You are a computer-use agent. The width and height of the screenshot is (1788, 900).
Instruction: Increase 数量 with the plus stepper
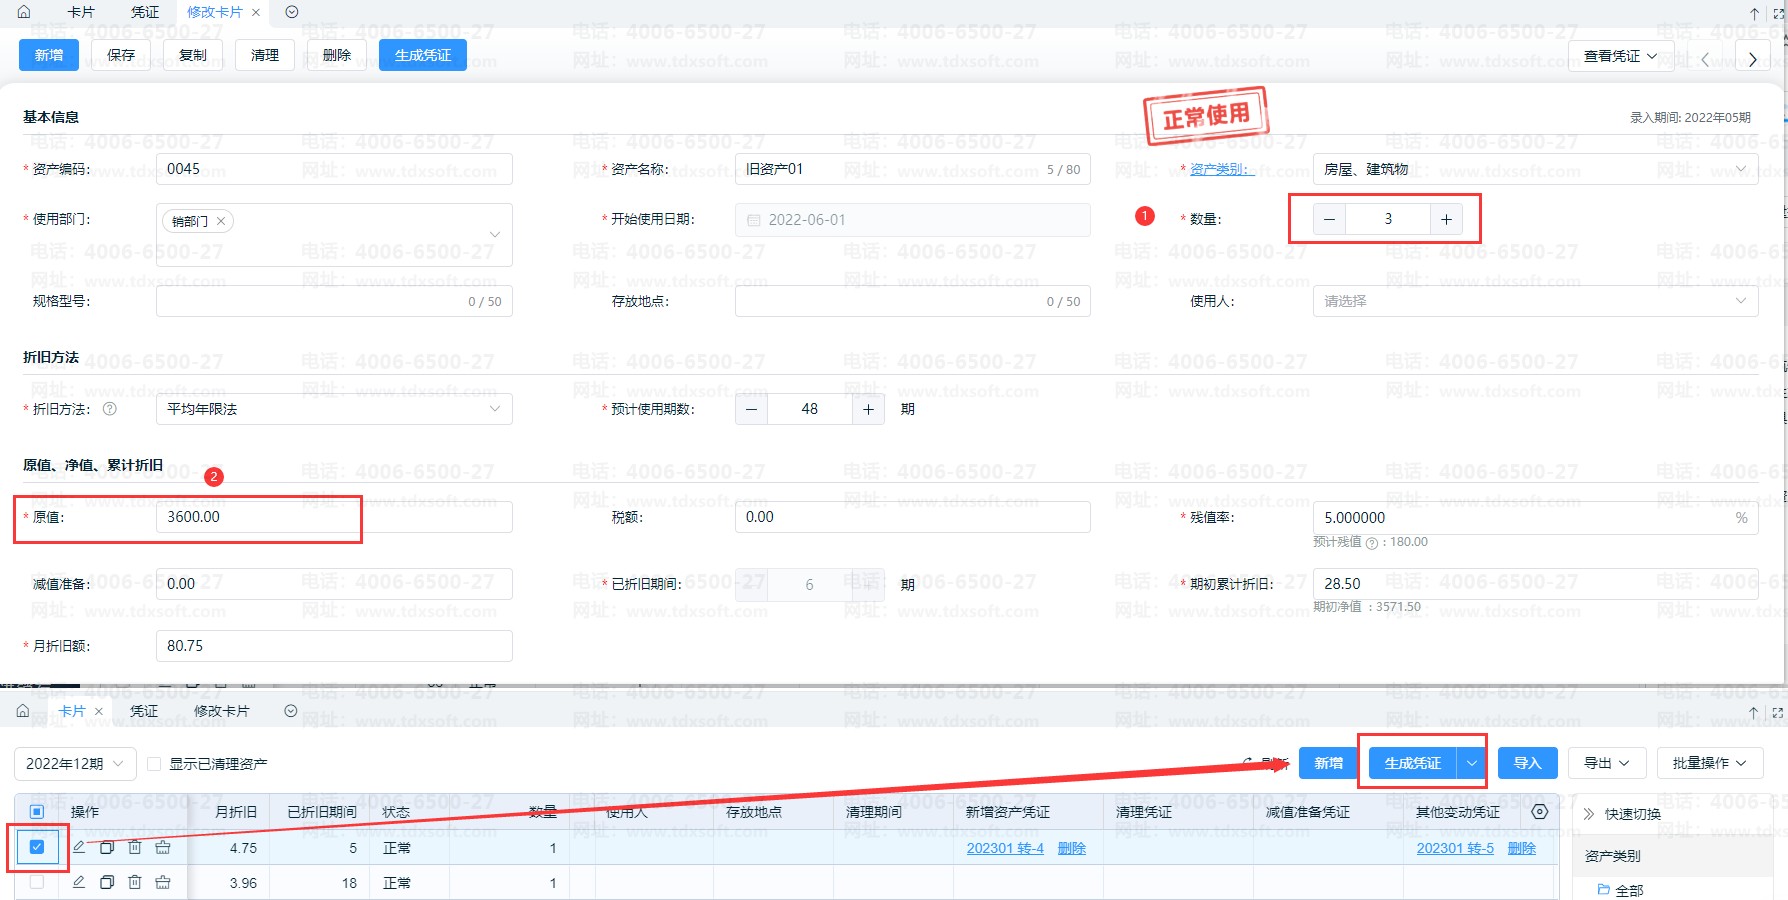(1446, 219)
